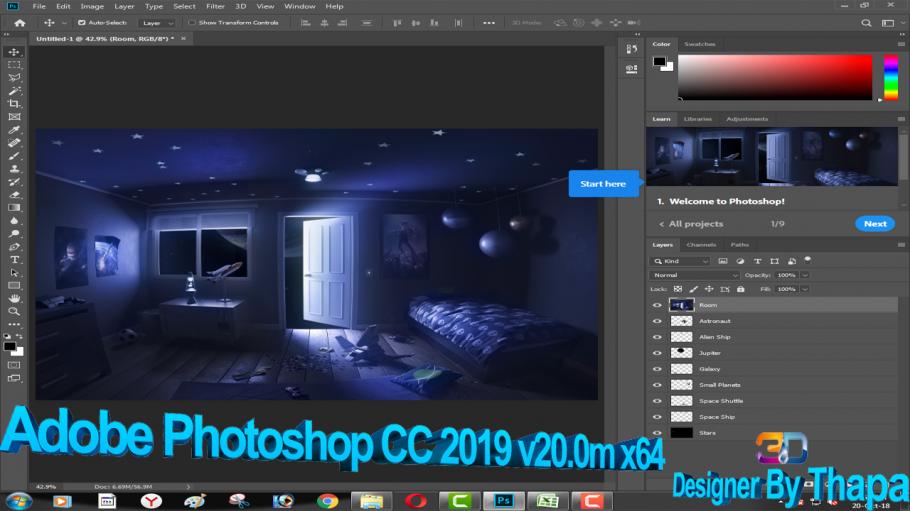Screen dimensions: 910x511
Task: Open the search icon in options bar
Action: (x=866, y=23)
